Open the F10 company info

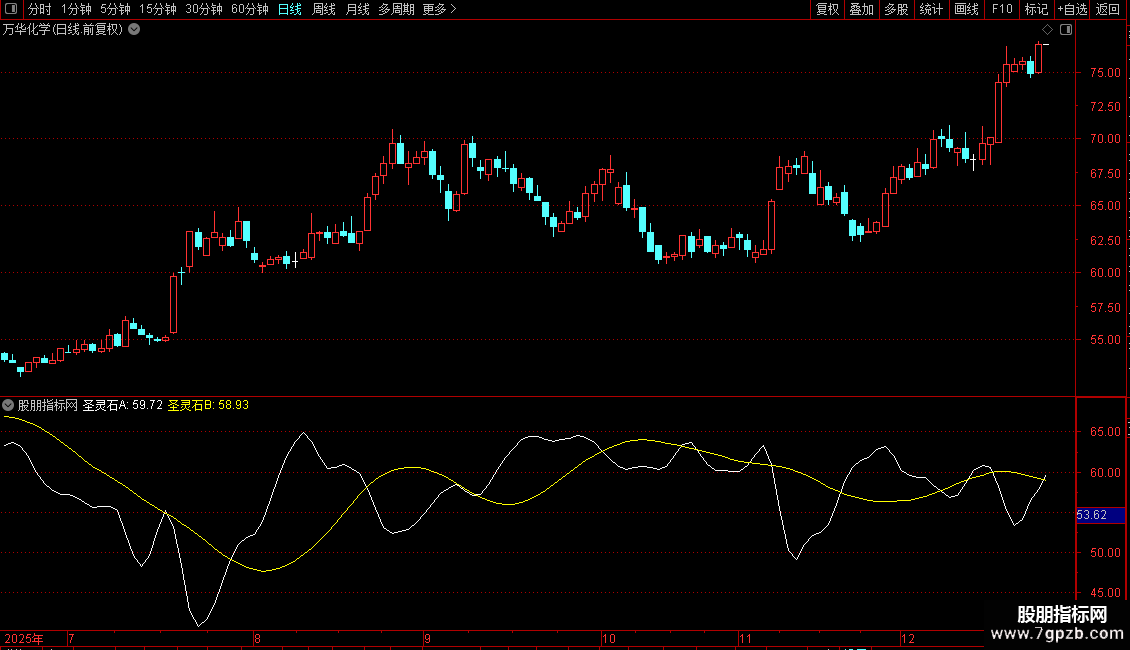click(1001, 9)
